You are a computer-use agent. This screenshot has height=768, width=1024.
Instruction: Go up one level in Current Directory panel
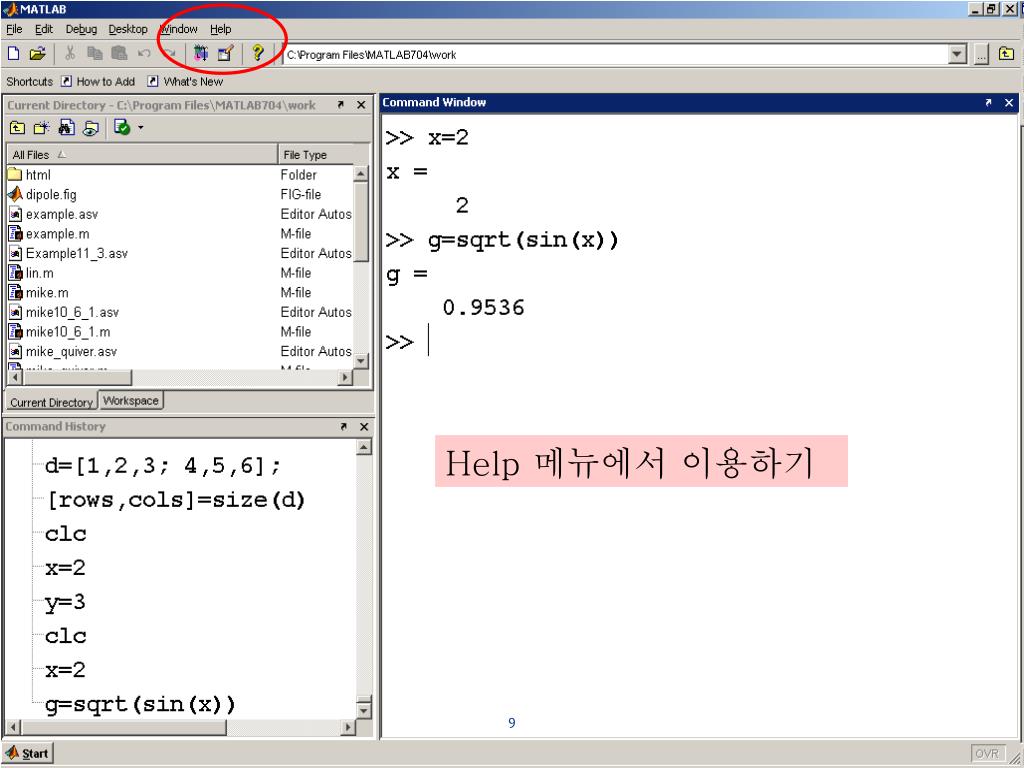pos(17,127)
